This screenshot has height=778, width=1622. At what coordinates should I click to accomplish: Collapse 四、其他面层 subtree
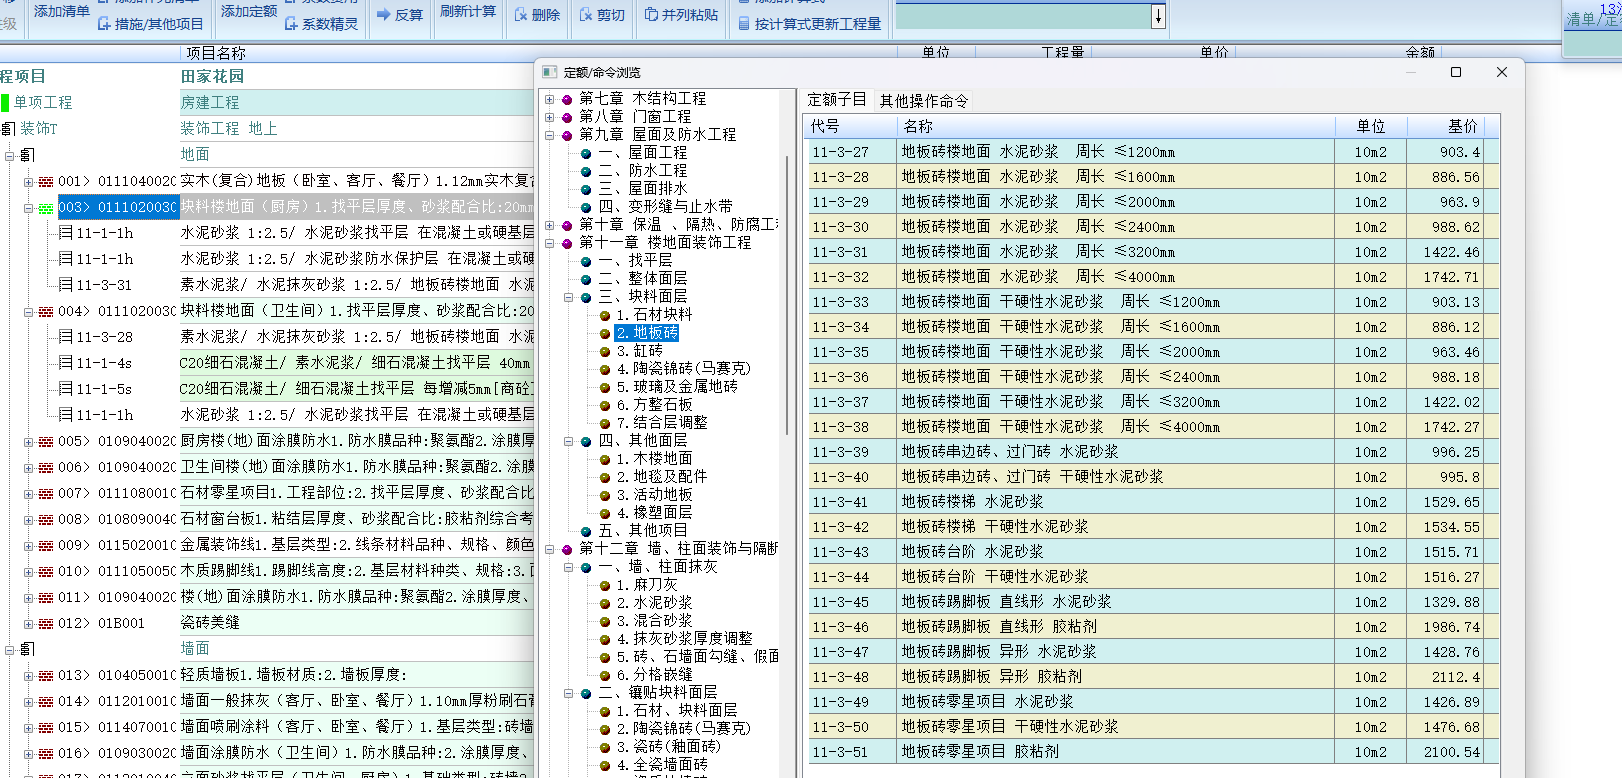coord(568,441)
